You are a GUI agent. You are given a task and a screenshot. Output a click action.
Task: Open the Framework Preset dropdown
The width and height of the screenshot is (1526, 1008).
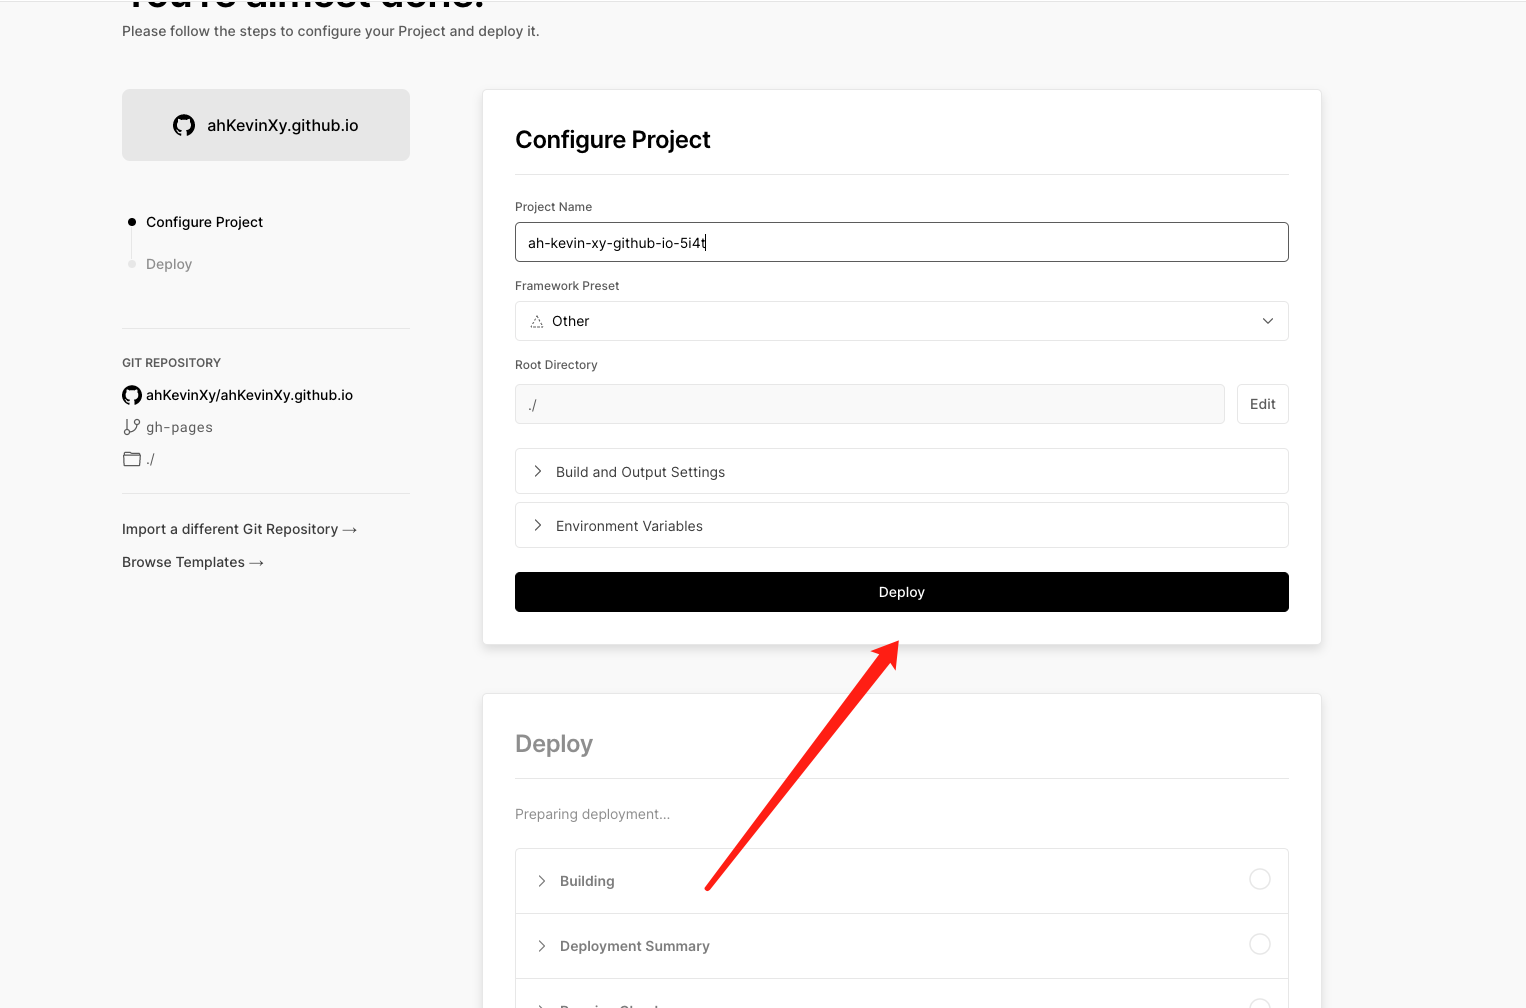point(900,321)
